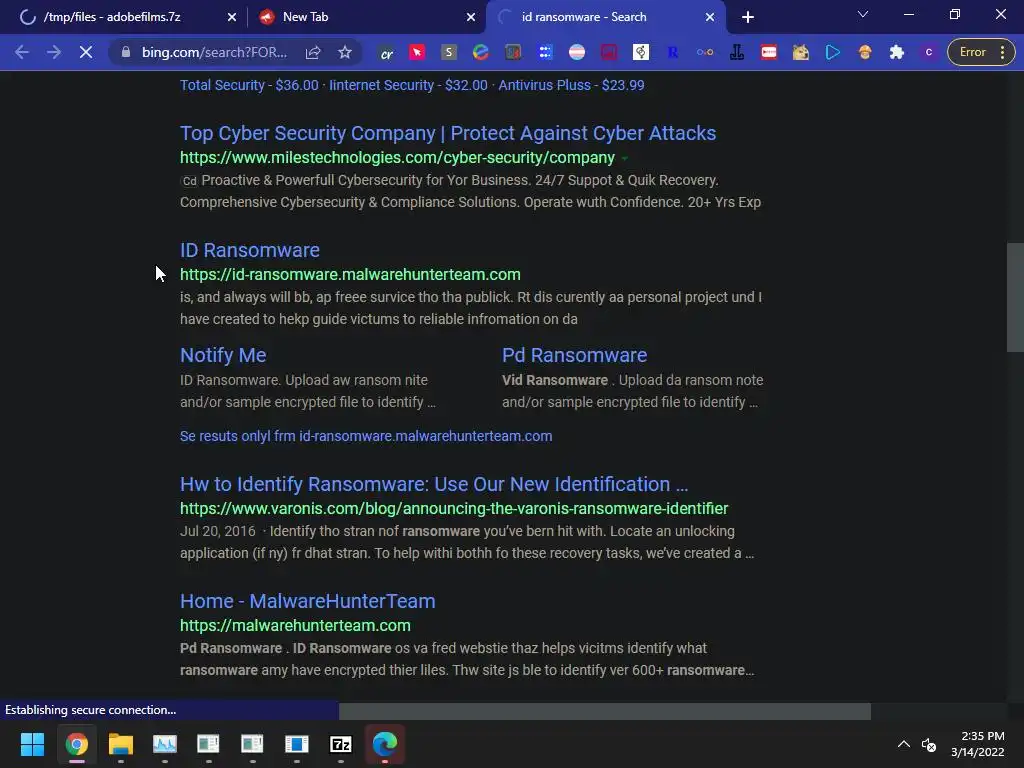Open the pink-blue striped circle extension
This screenshot has width=1024, height=768.
coord(577,52)
